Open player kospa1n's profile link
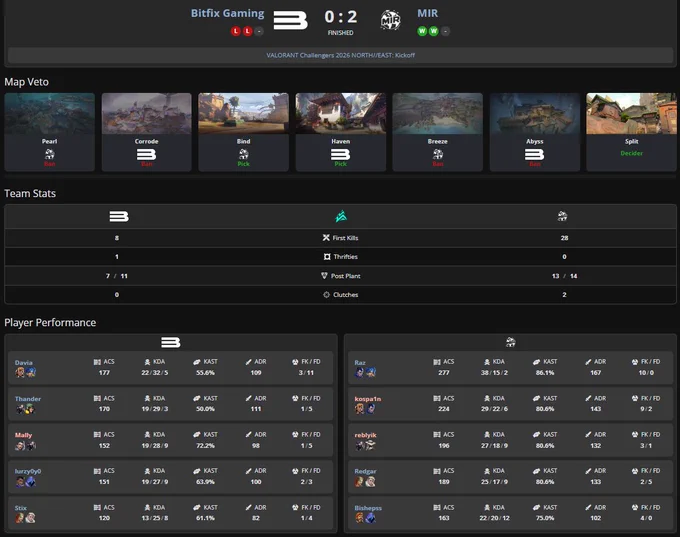This screenshot has width=680, height=537. (x=368, y=399)
